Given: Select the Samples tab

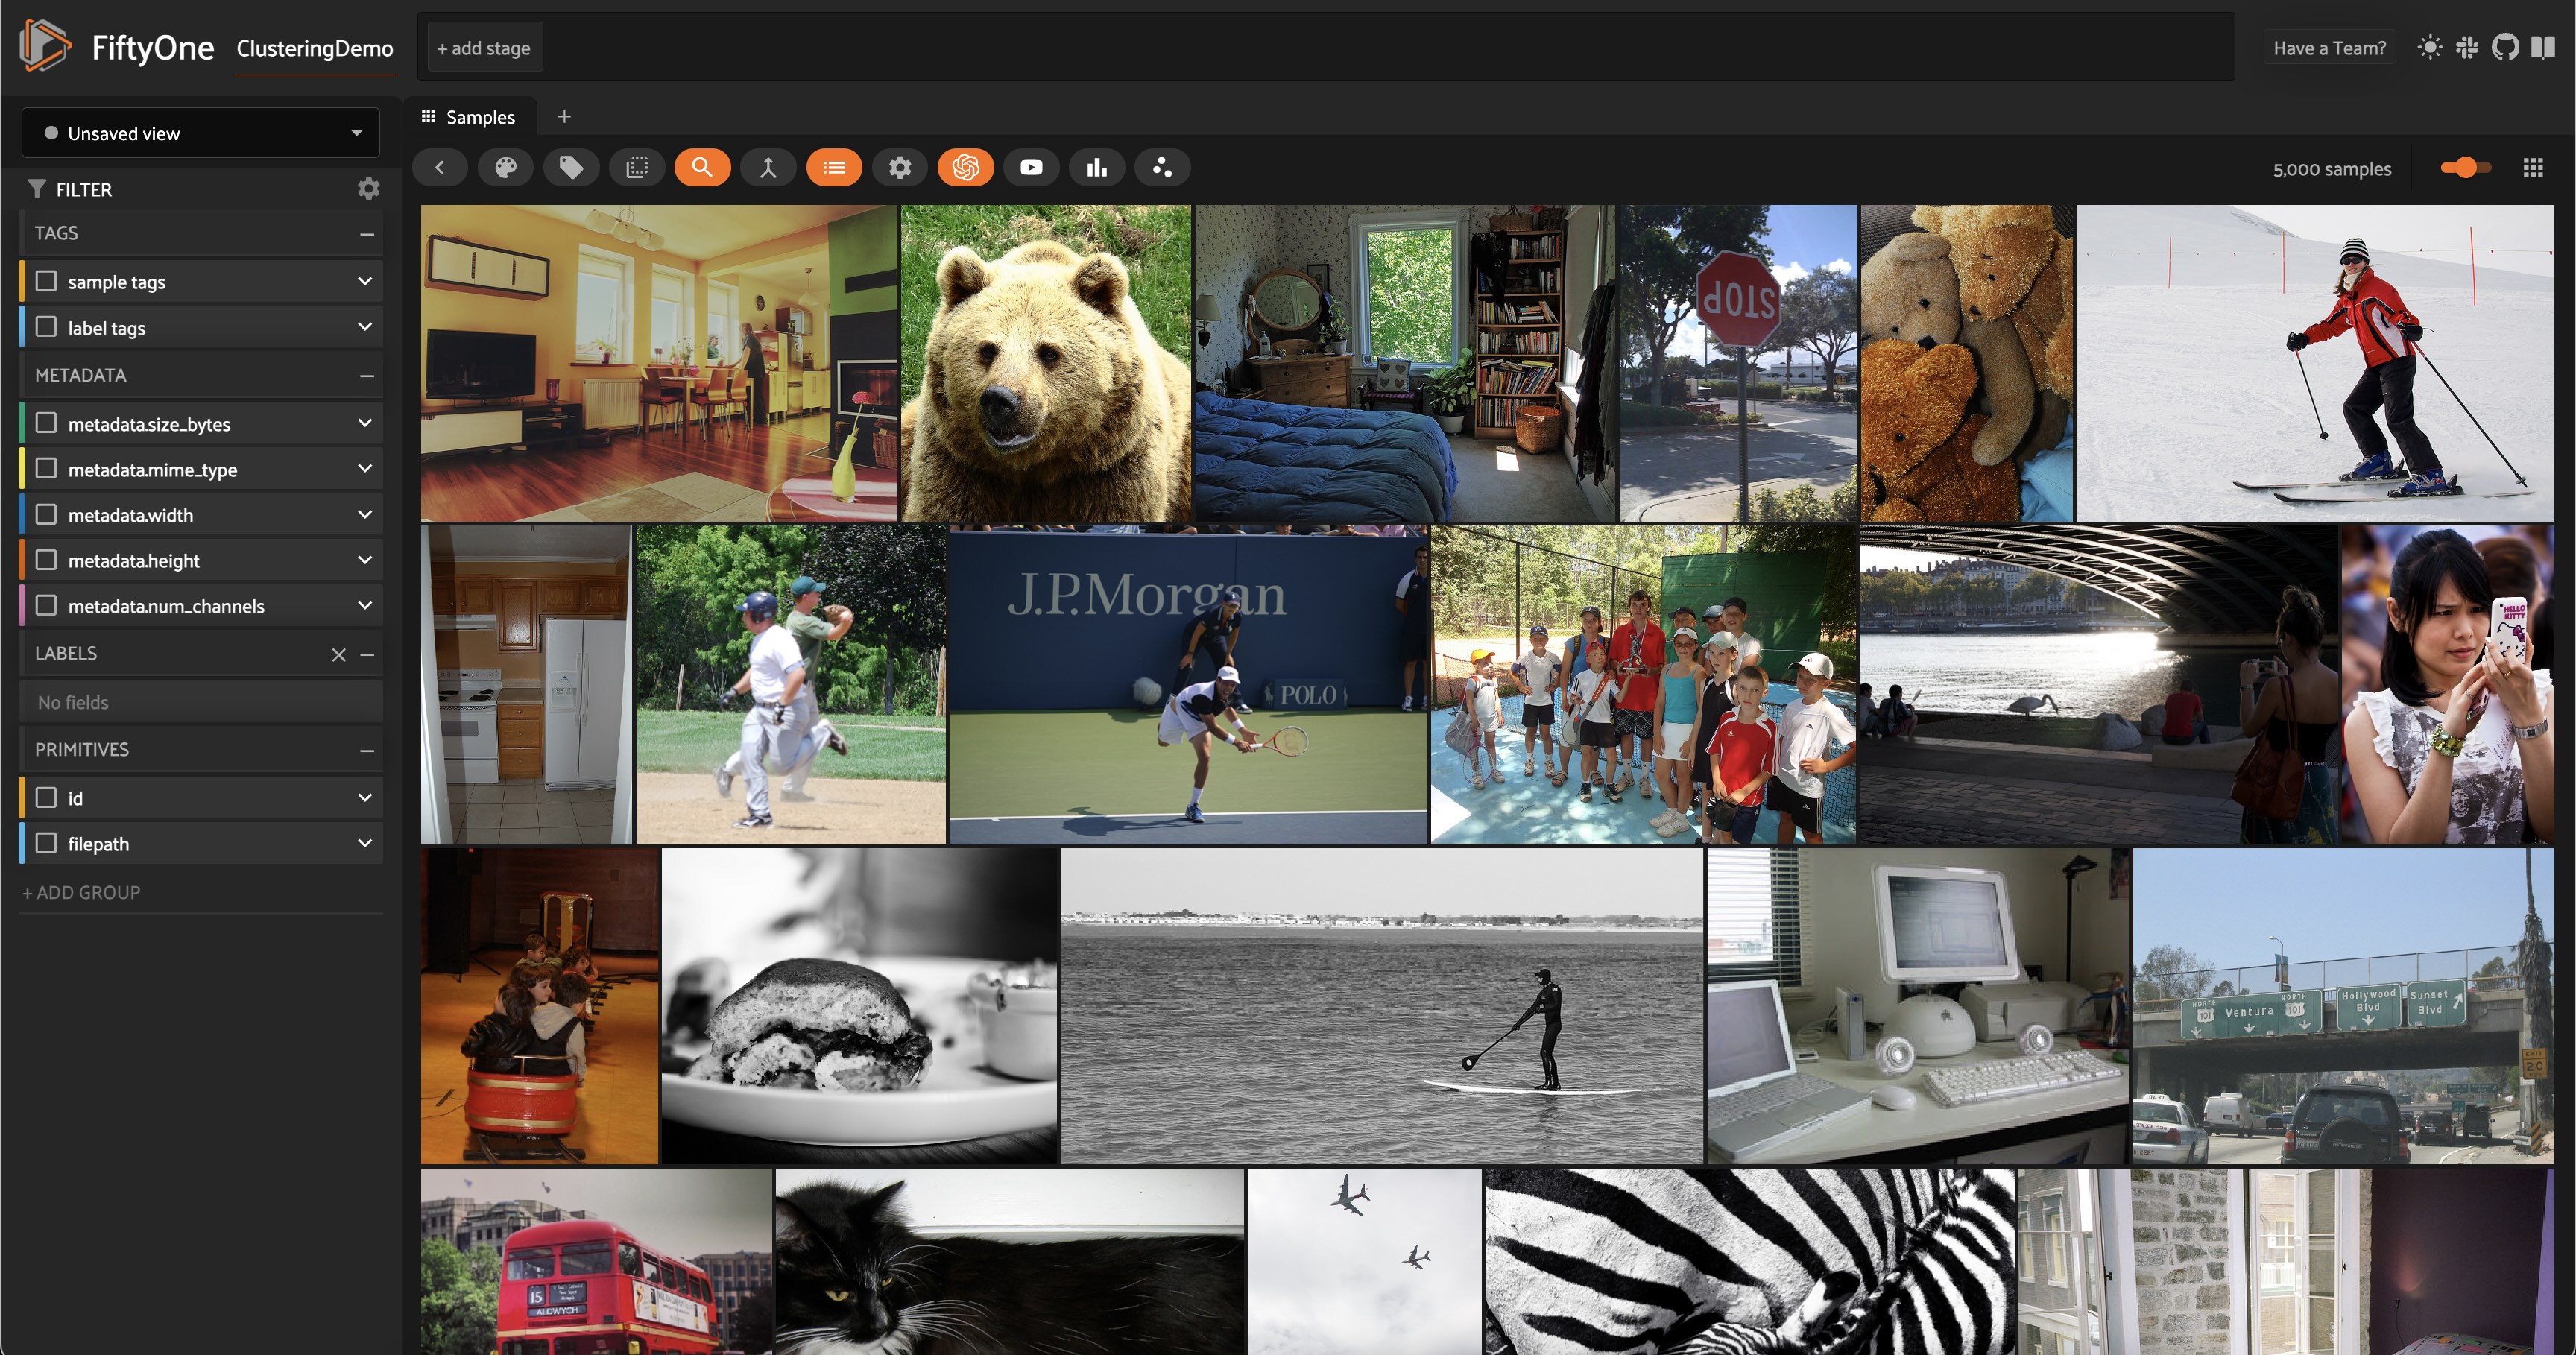Looking at the screenshot, I should click(469, 117).
